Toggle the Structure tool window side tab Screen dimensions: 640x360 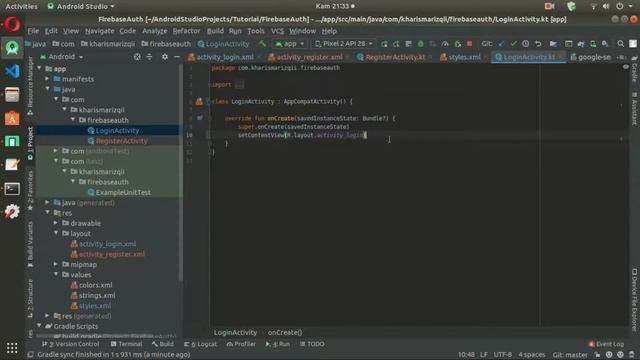pos(30,298)
